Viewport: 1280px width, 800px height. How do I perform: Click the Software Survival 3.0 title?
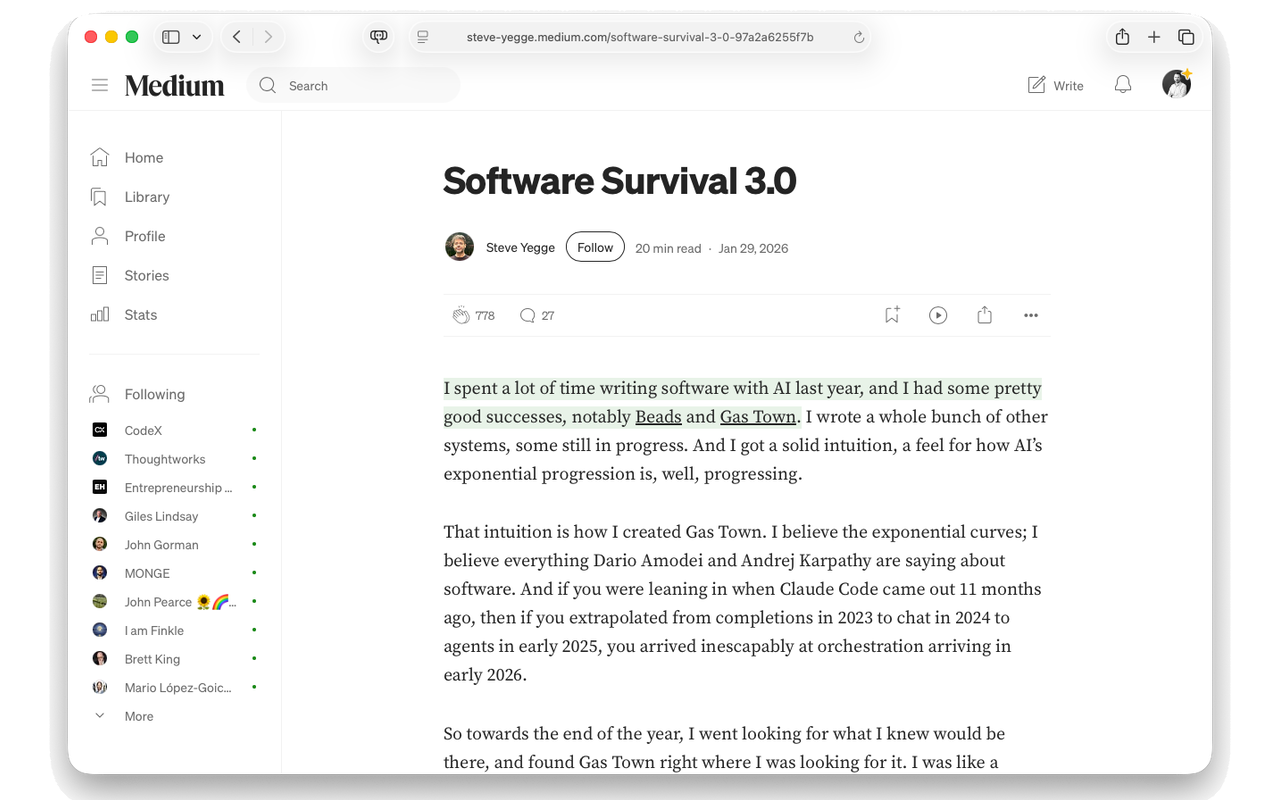point(620,181)
